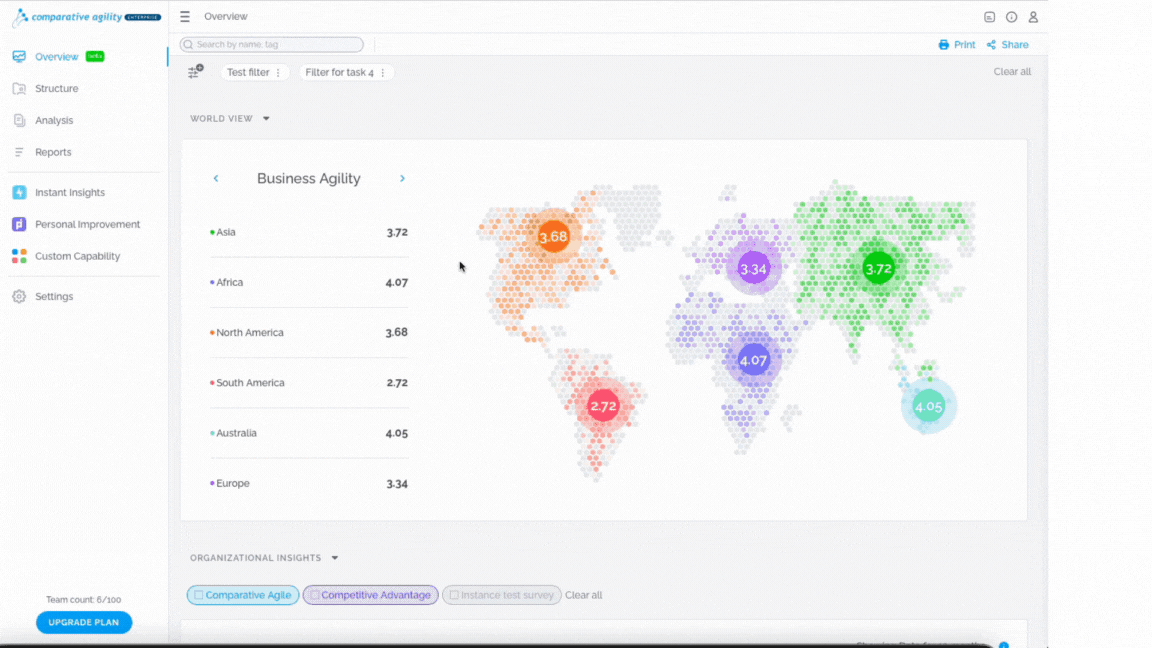Screen dimensions: 1152x648
Task: Toggle the Competitive Advantage checkbox
Action: [314, 595]
